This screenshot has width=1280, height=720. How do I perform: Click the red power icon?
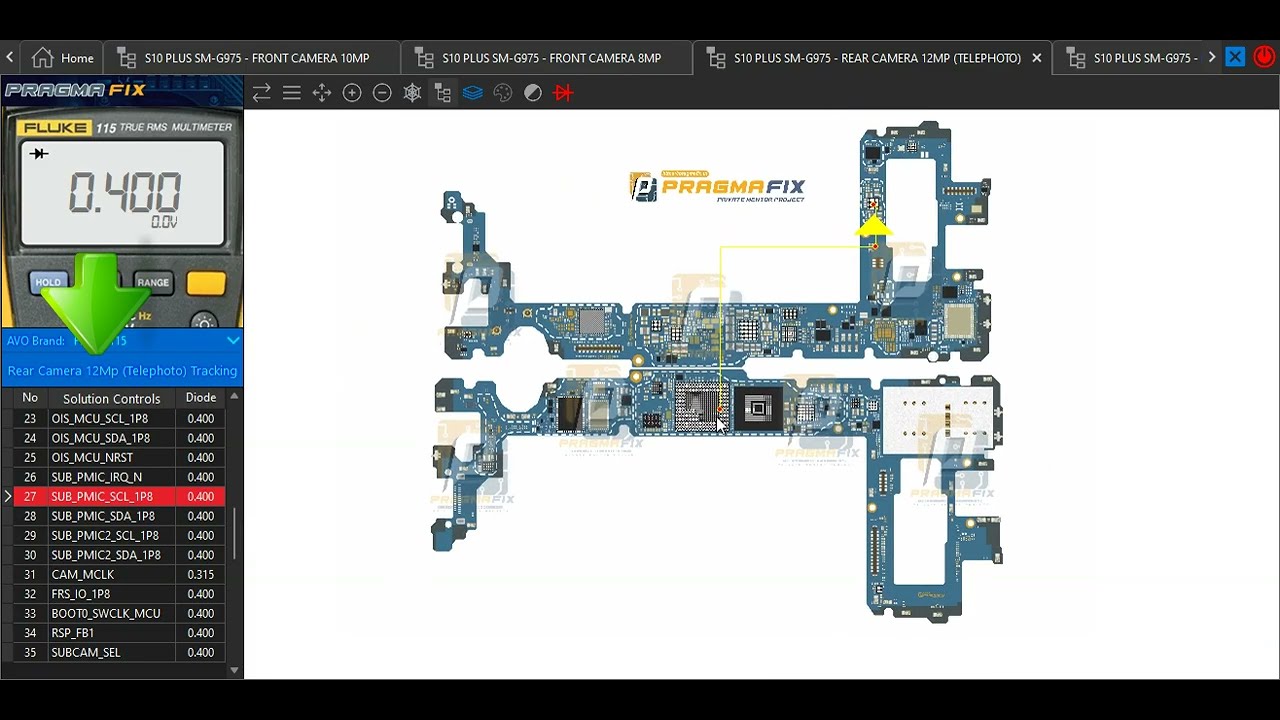click(1264, 57)
